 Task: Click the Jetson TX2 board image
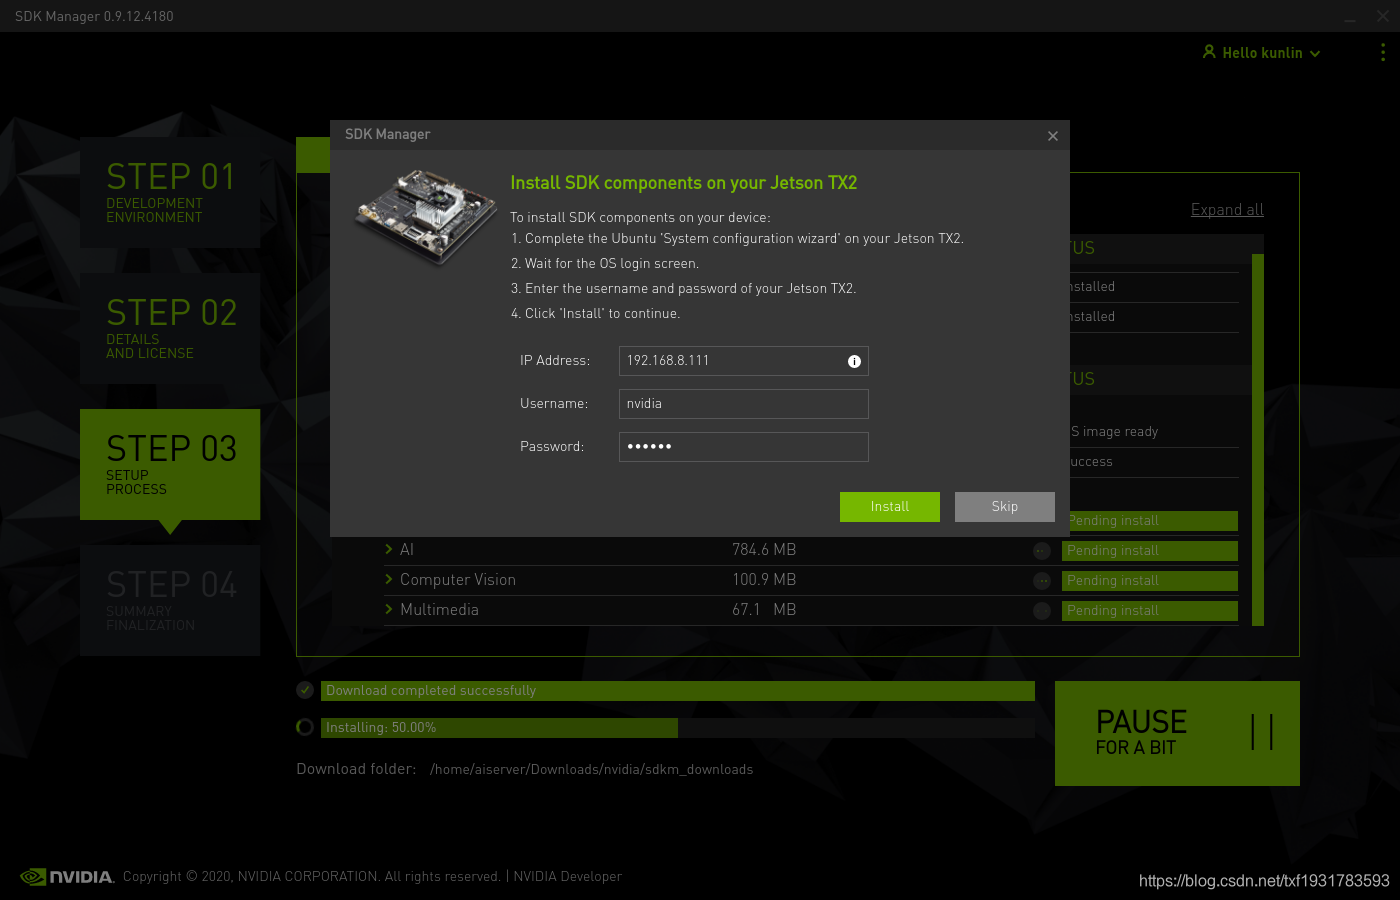426,216
